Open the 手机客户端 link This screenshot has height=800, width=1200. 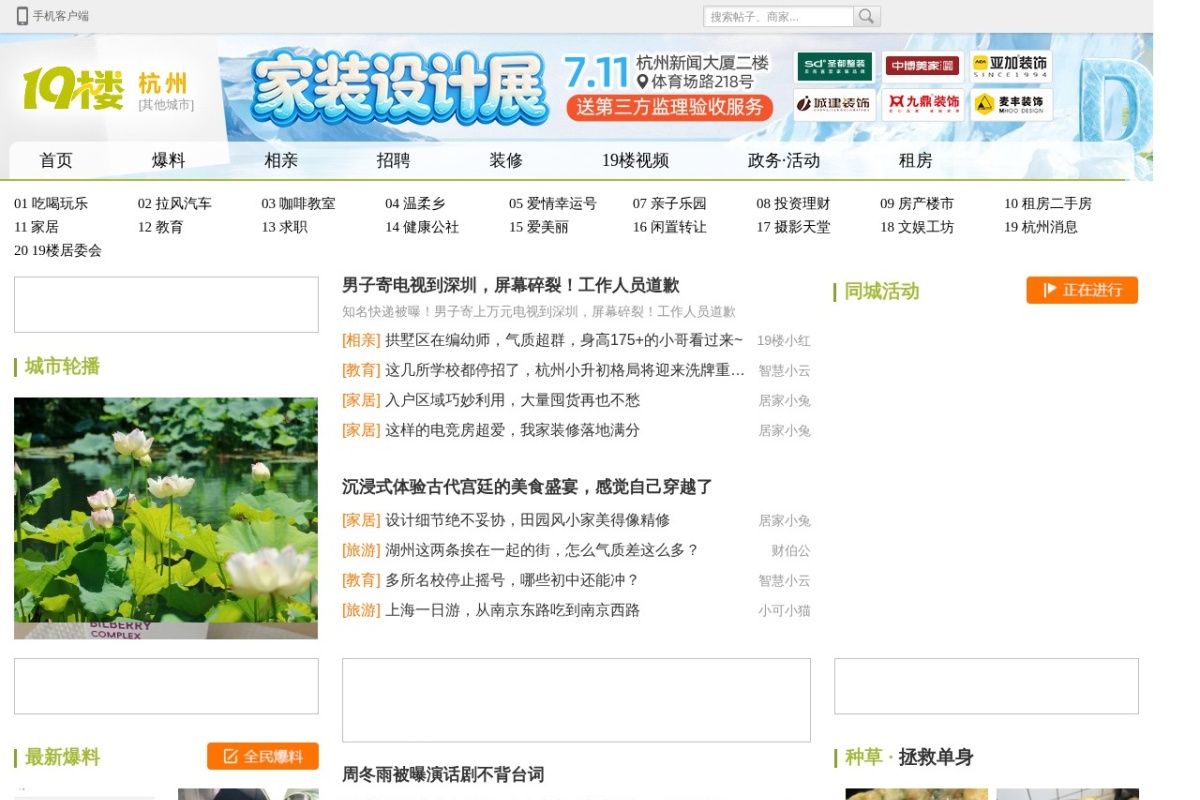[x=61, y=16]
